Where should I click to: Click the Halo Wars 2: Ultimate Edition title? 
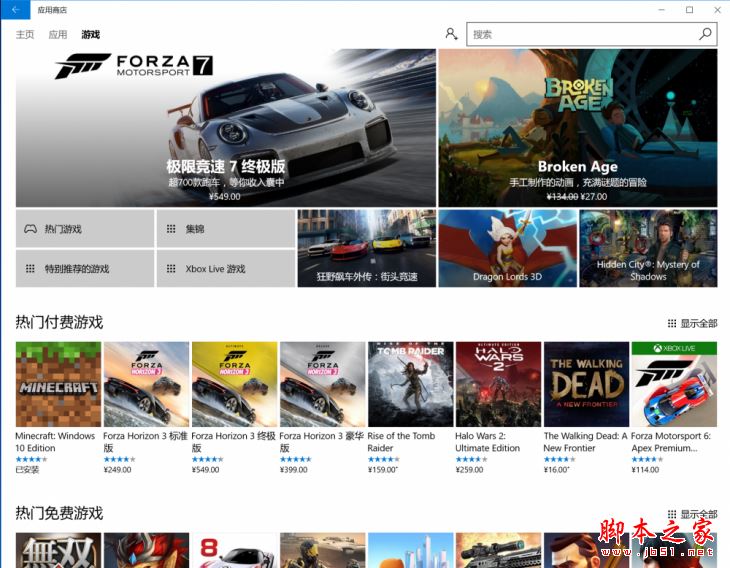pyautogui.click(x=487, y=442)
